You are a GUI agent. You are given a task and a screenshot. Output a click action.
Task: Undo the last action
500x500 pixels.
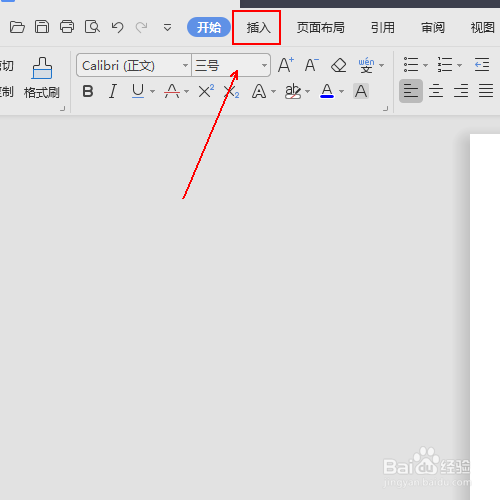click(x=117, y=27)
